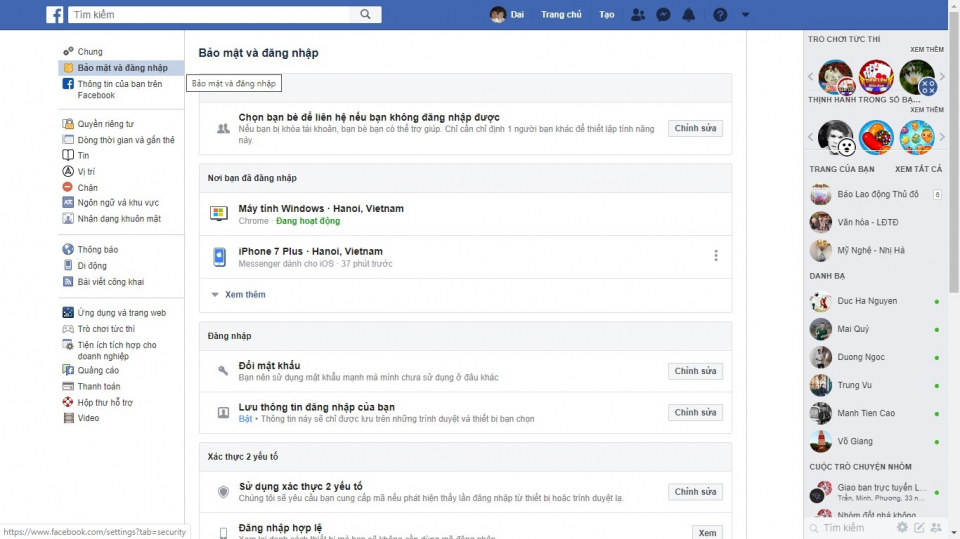Select 'Chặn' in the settings sidebar

(x=88, y=187)
